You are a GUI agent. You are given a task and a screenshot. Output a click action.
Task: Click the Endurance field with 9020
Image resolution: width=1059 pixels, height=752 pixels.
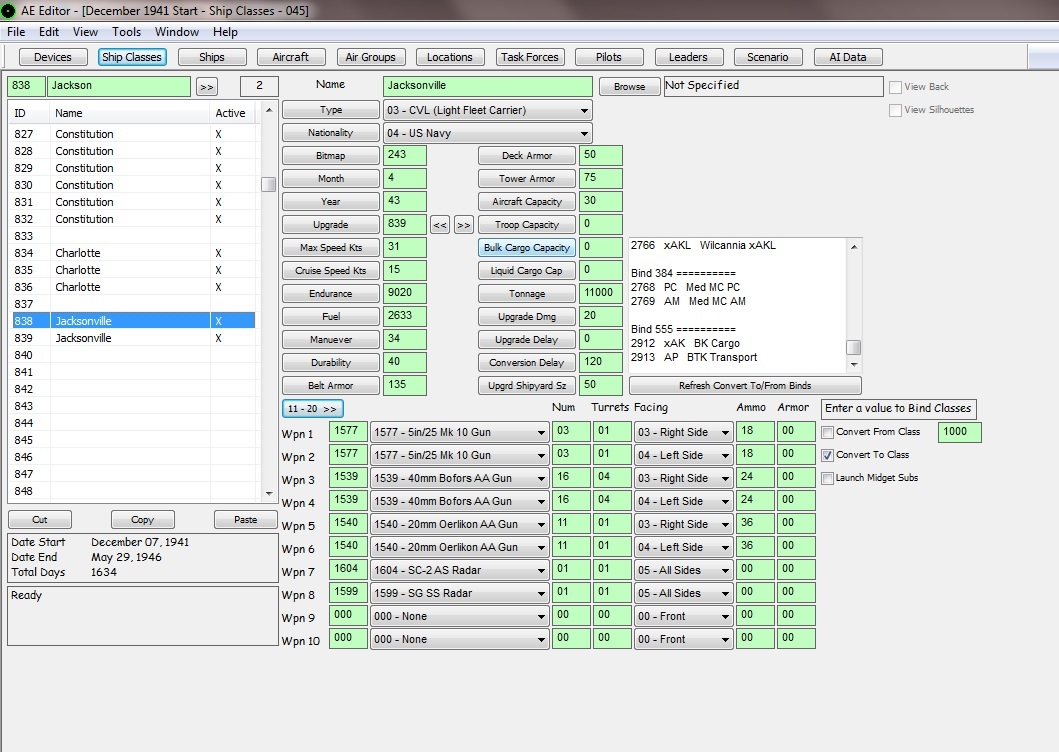[405, 293]
